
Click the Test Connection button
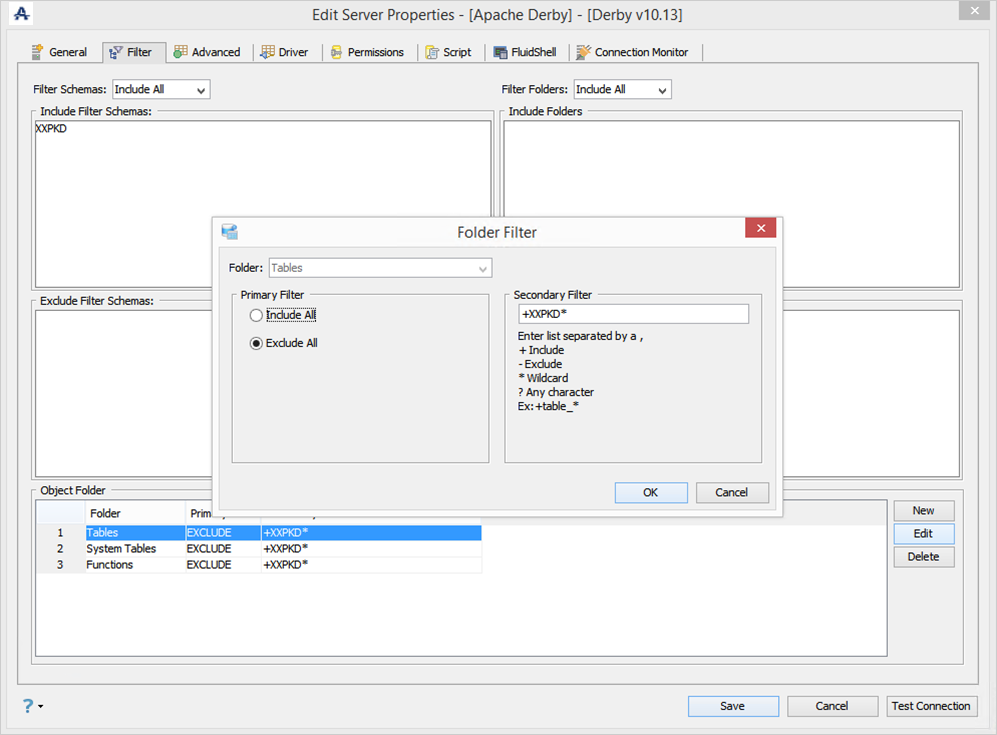coord(932,706)
